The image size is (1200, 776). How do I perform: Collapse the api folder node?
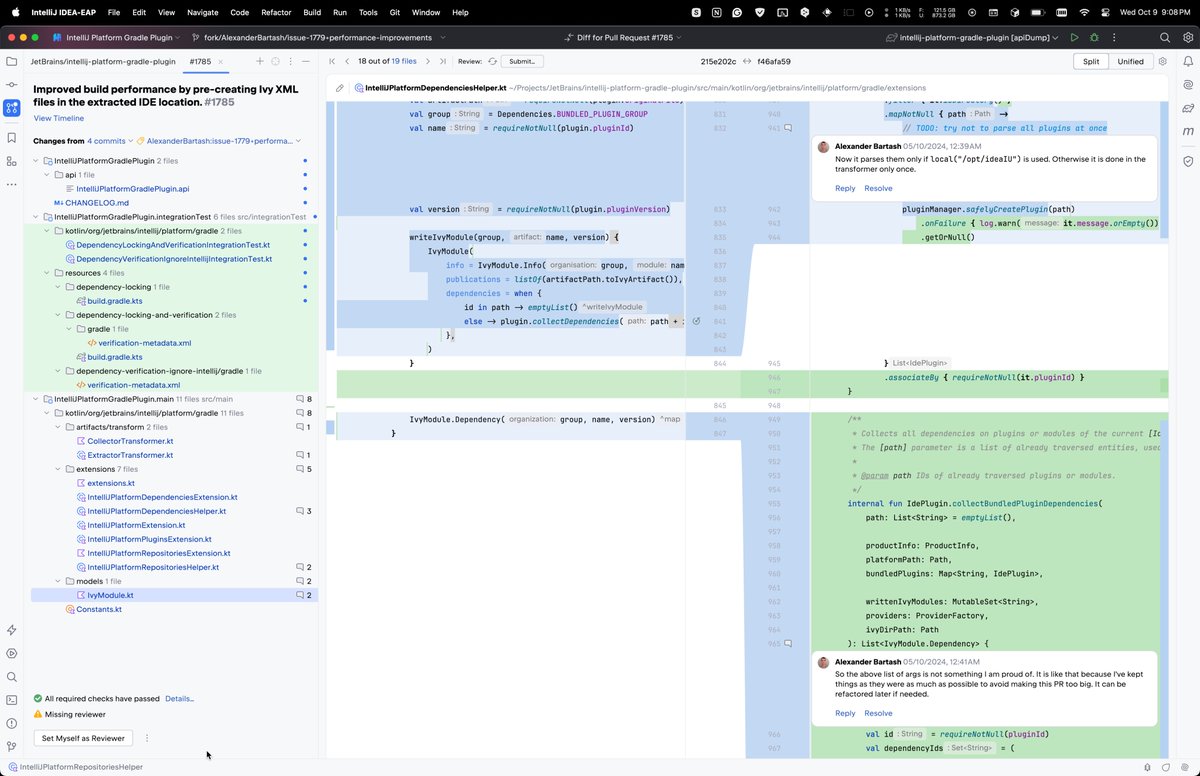coord(47,174)
